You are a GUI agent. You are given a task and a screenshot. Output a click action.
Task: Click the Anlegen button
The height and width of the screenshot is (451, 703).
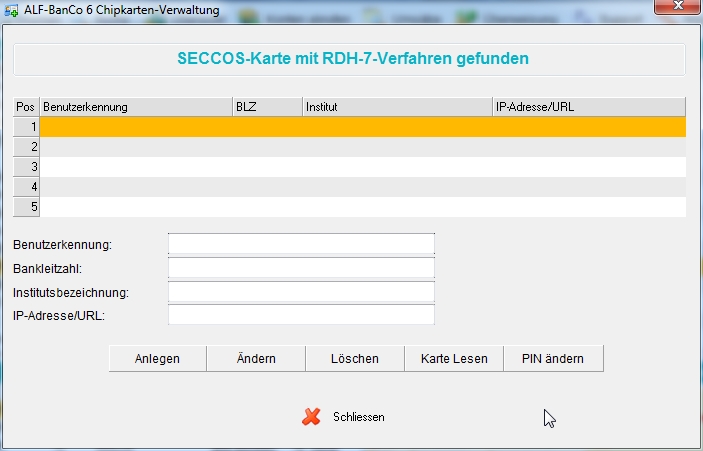point(157,358)
